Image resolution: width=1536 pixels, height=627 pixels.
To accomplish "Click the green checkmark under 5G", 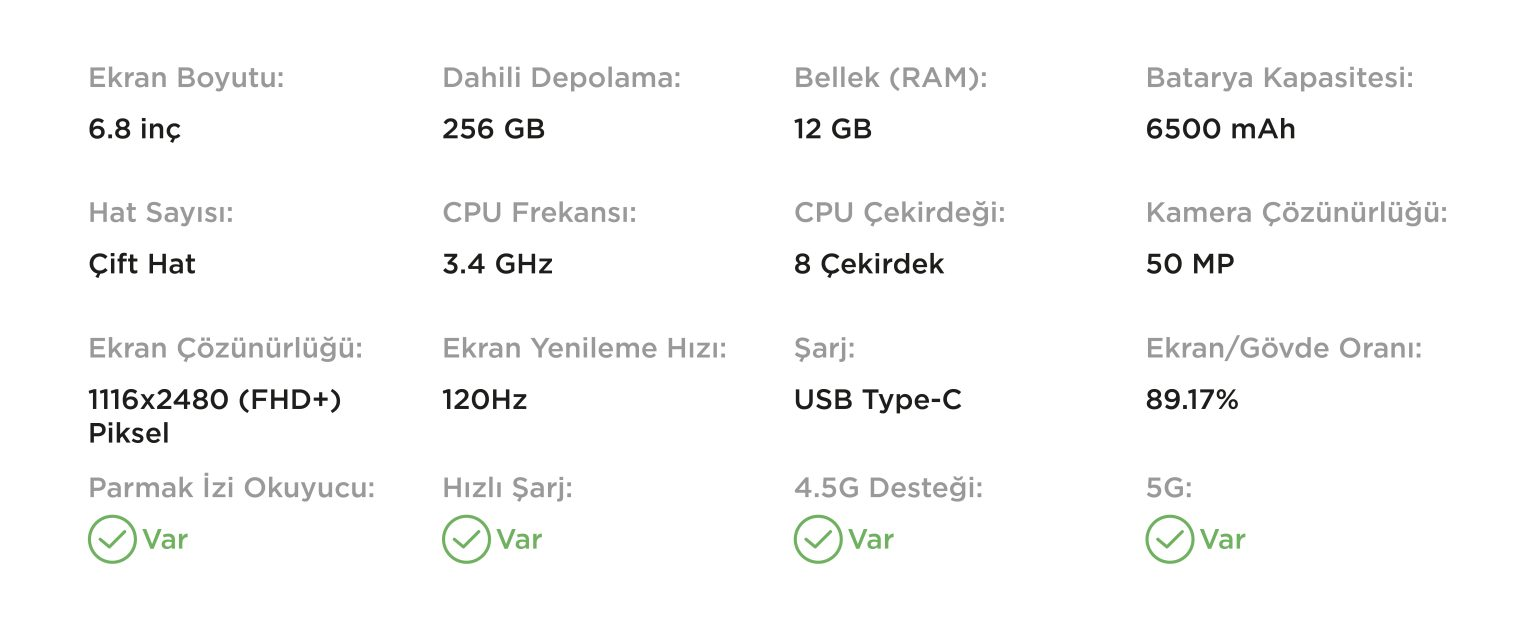I will [1170, 540].
